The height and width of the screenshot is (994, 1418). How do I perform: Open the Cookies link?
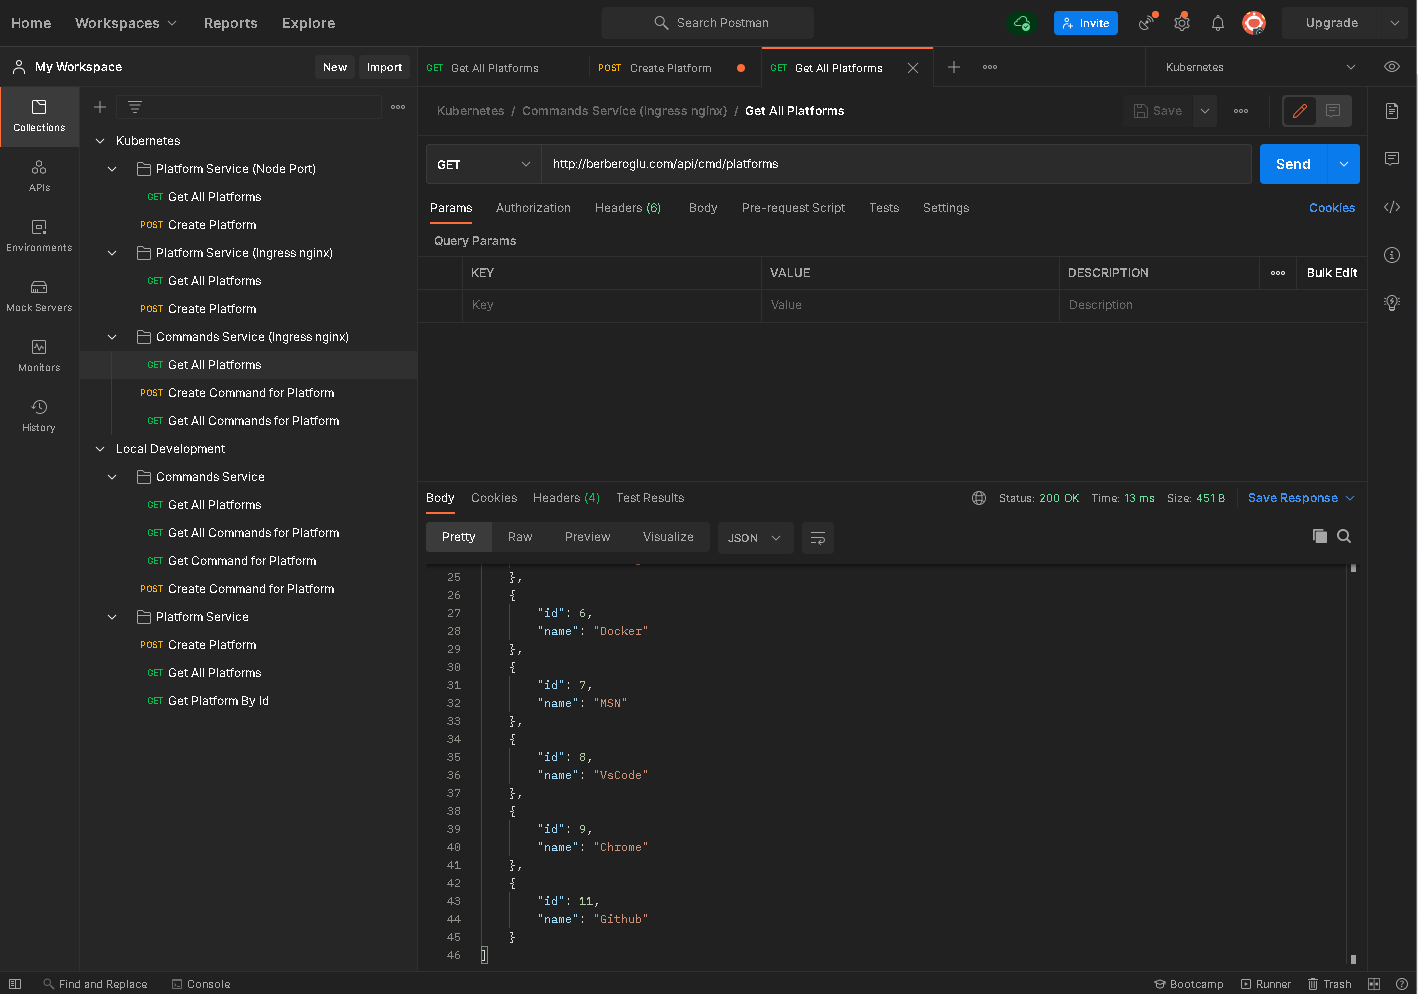[x=1332, y=208]
